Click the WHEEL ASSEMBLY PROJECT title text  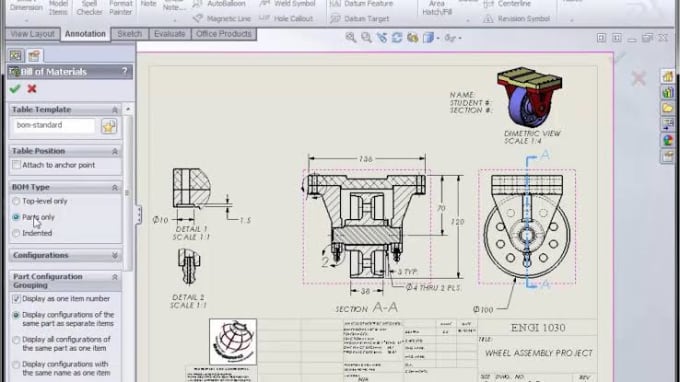click(x=539, y=353)
